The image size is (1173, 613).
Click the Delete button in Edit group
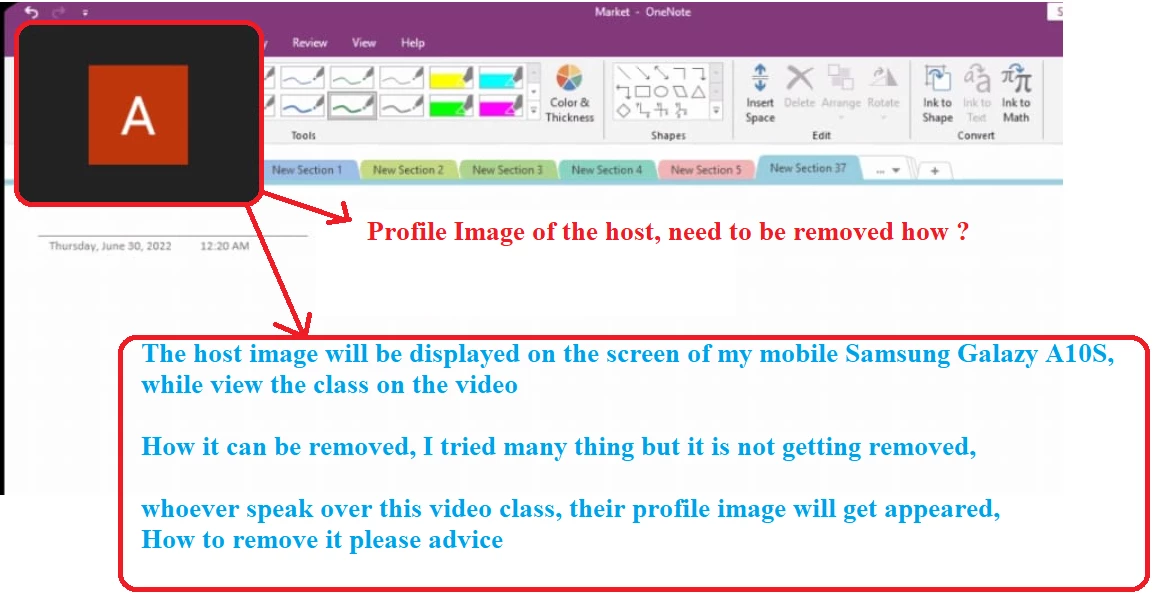800,88
